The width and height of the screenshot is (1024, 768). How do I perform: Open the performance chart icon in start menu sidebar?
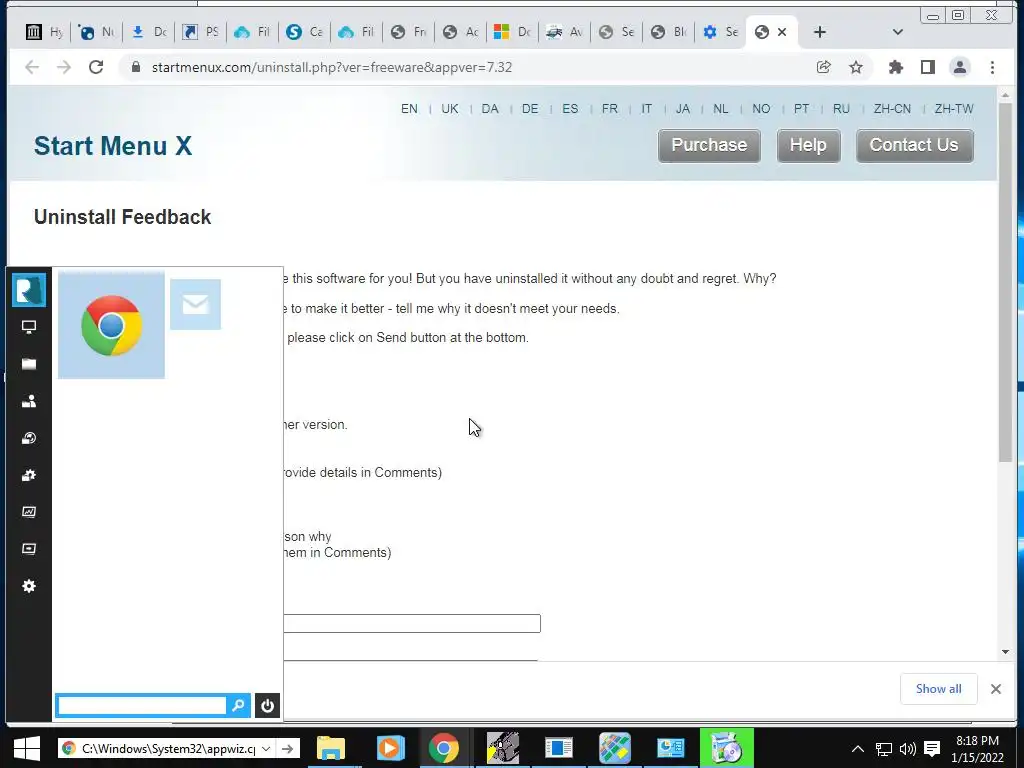click(x=29, y=512)
